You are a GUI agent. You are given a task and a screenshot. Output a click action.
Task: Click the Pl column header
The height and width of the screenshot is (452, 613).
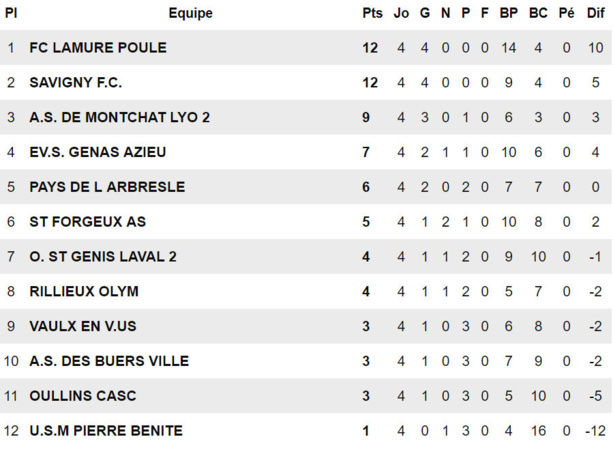11,14
